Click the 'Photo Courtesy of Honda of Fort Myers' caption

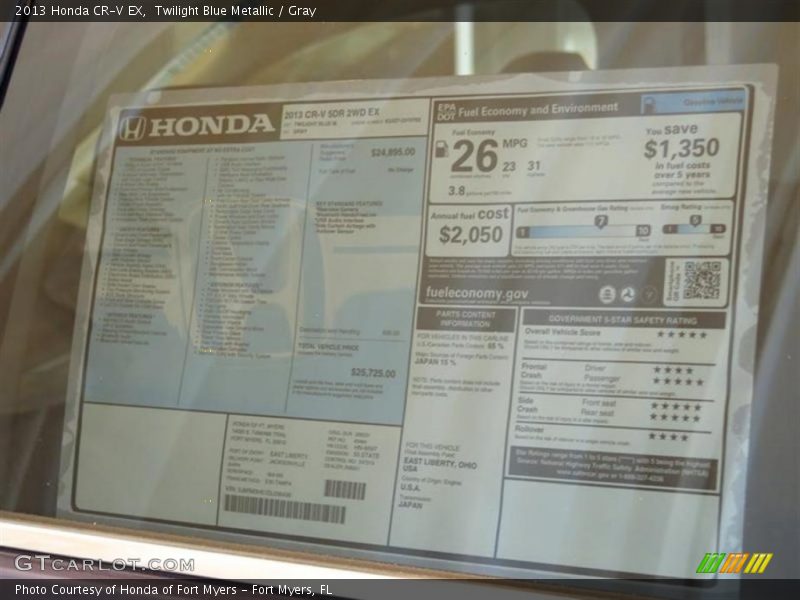pyautogui.click(x=126, y=590)
